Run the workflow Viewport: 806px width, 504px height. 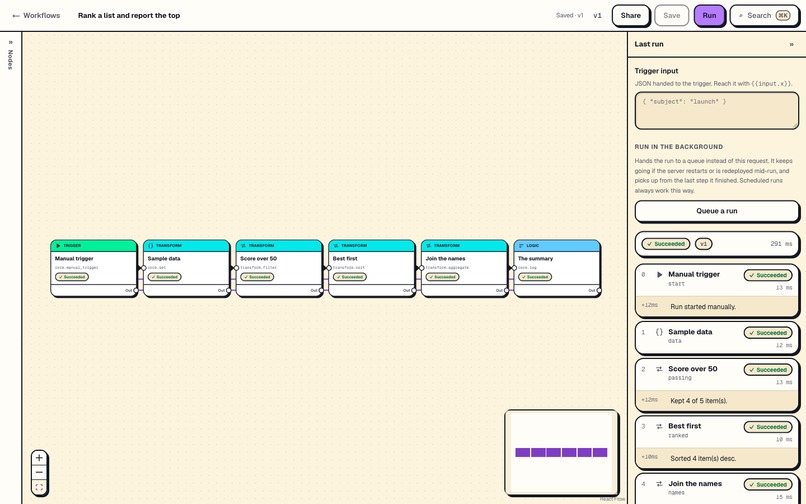click(x=709, y=15)
